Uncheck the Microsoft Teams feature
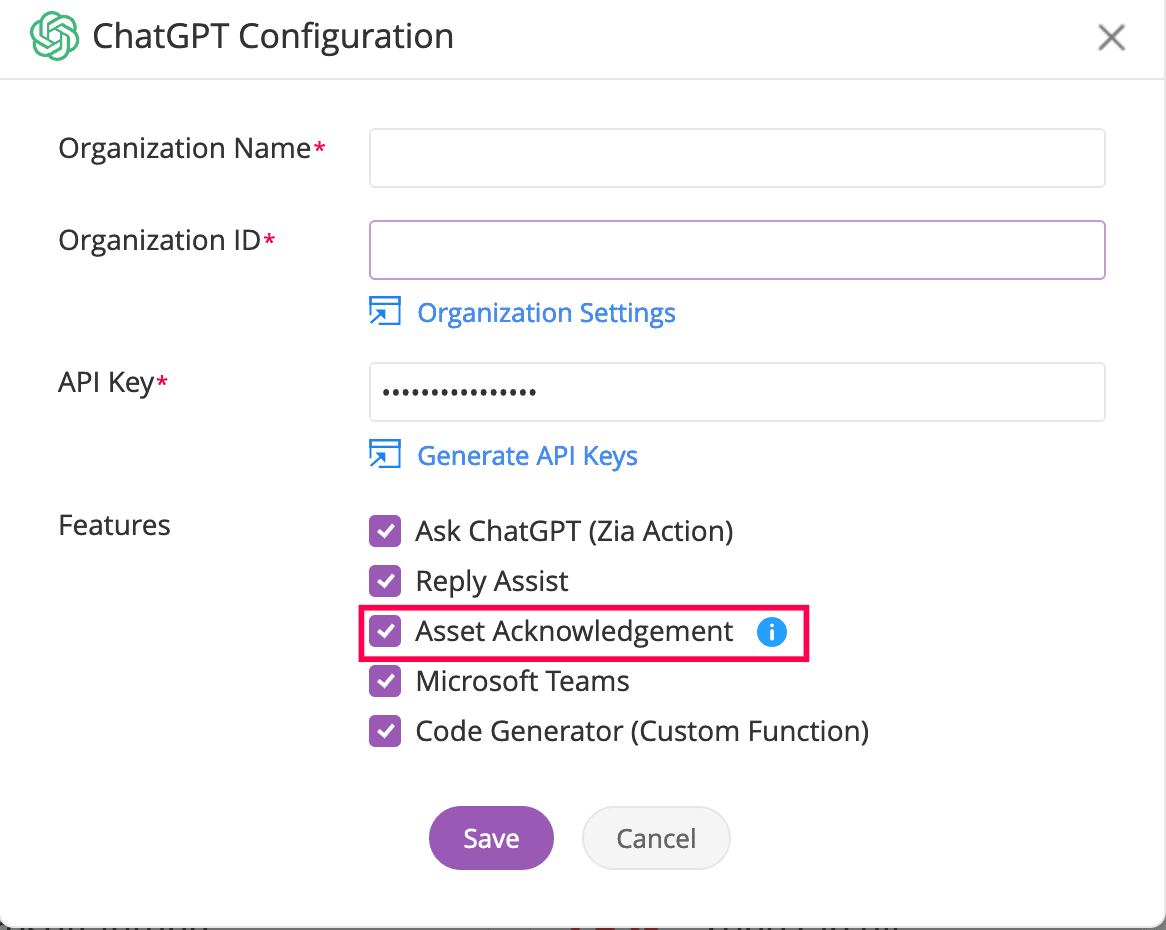Viewport: 1166px width, 930px height. click(385, 681)
